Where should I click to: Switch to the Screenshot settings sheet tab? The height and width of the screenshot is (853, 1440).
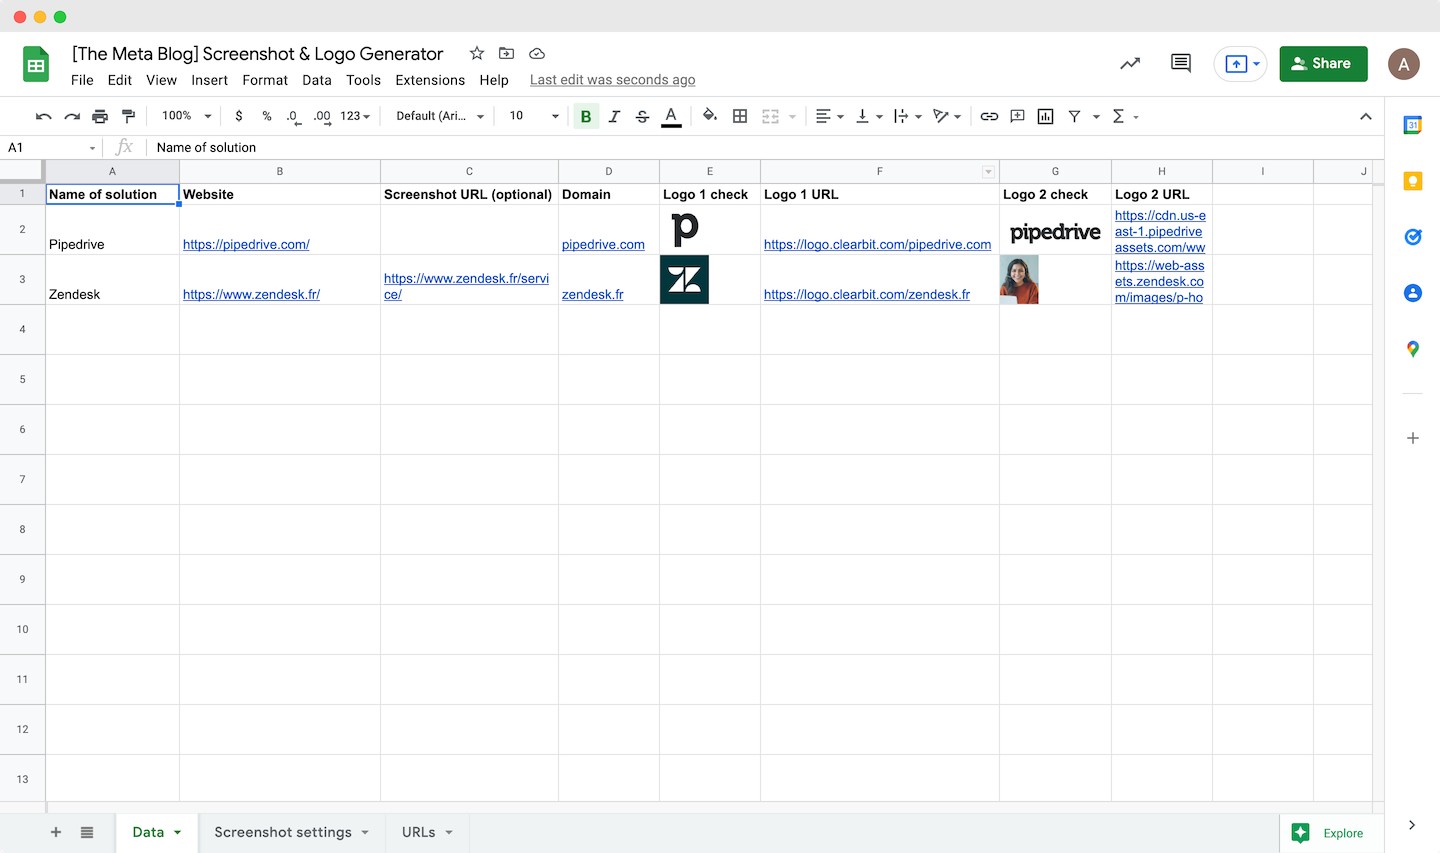click(x=283, y=832)
